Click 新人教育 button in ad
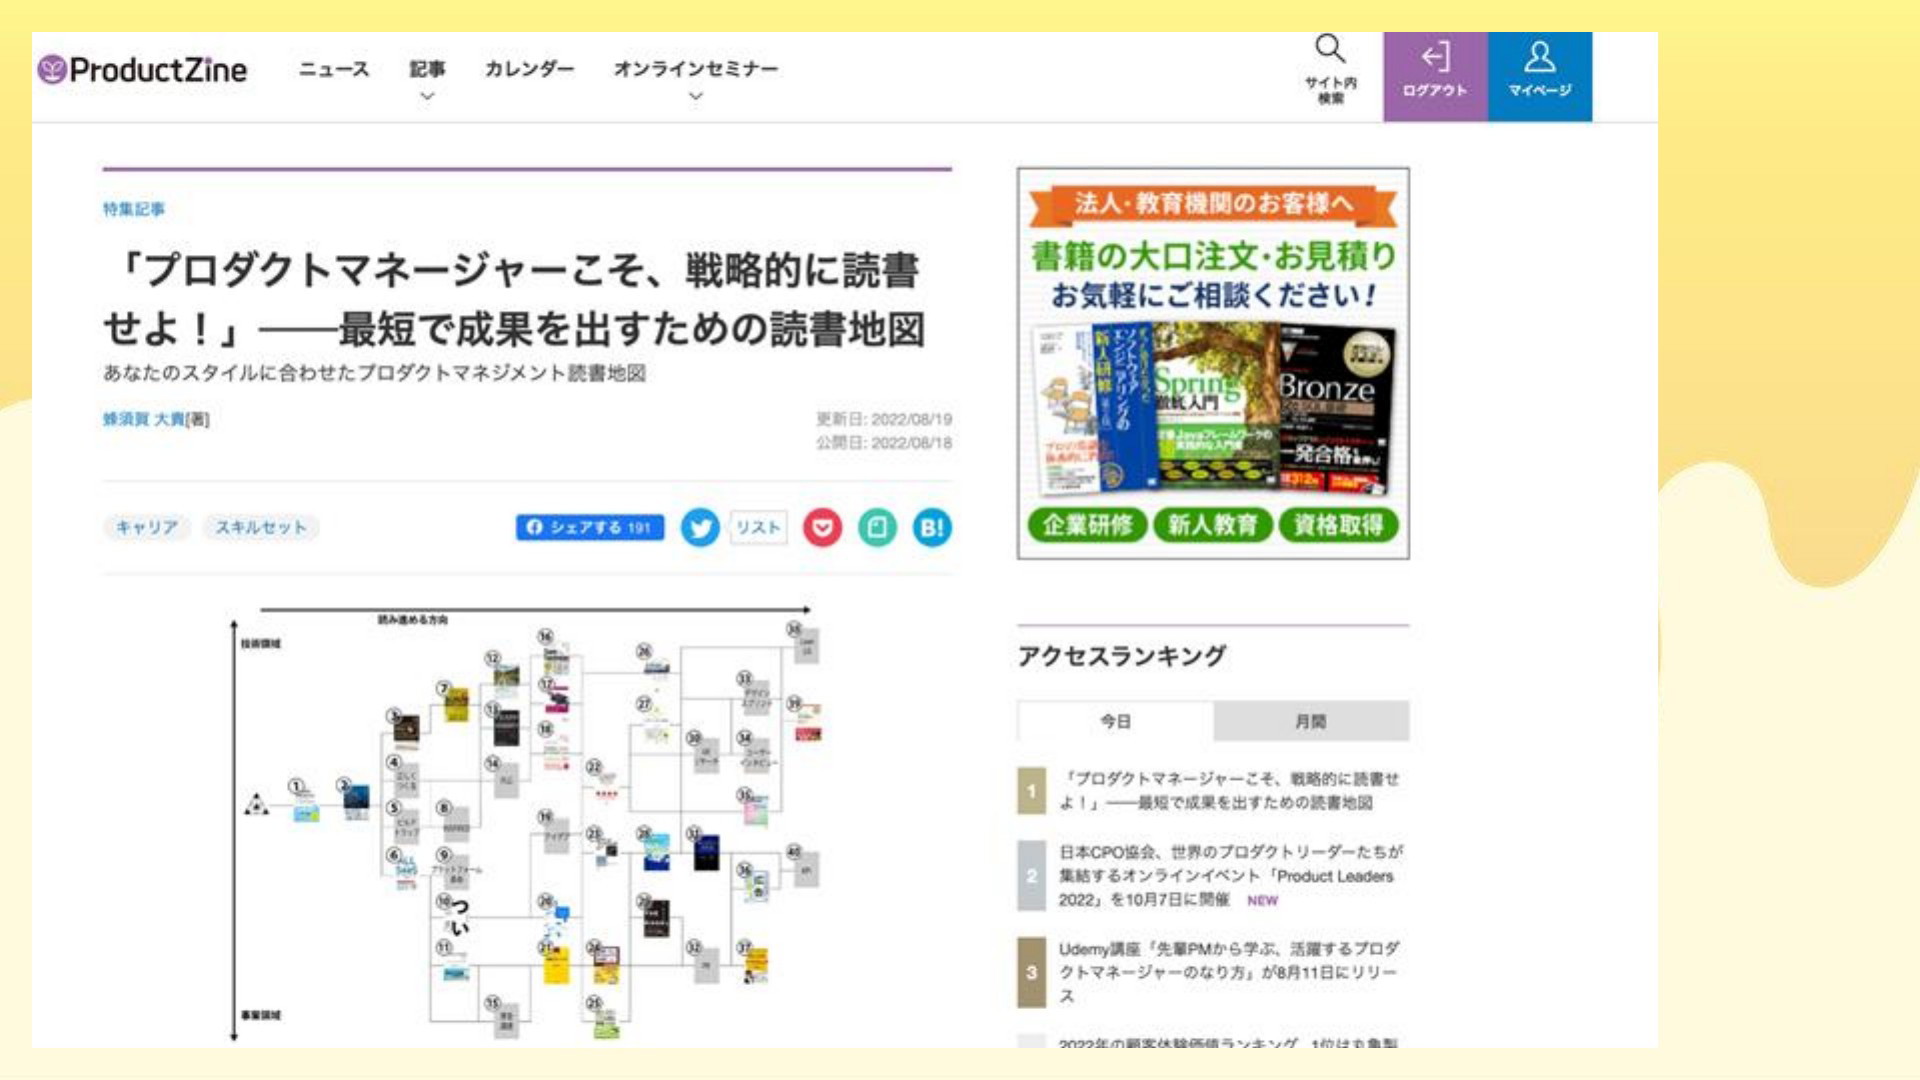Image resolution: width=1920 pixels, height=1080 pixels. [x=1212, y=525]
